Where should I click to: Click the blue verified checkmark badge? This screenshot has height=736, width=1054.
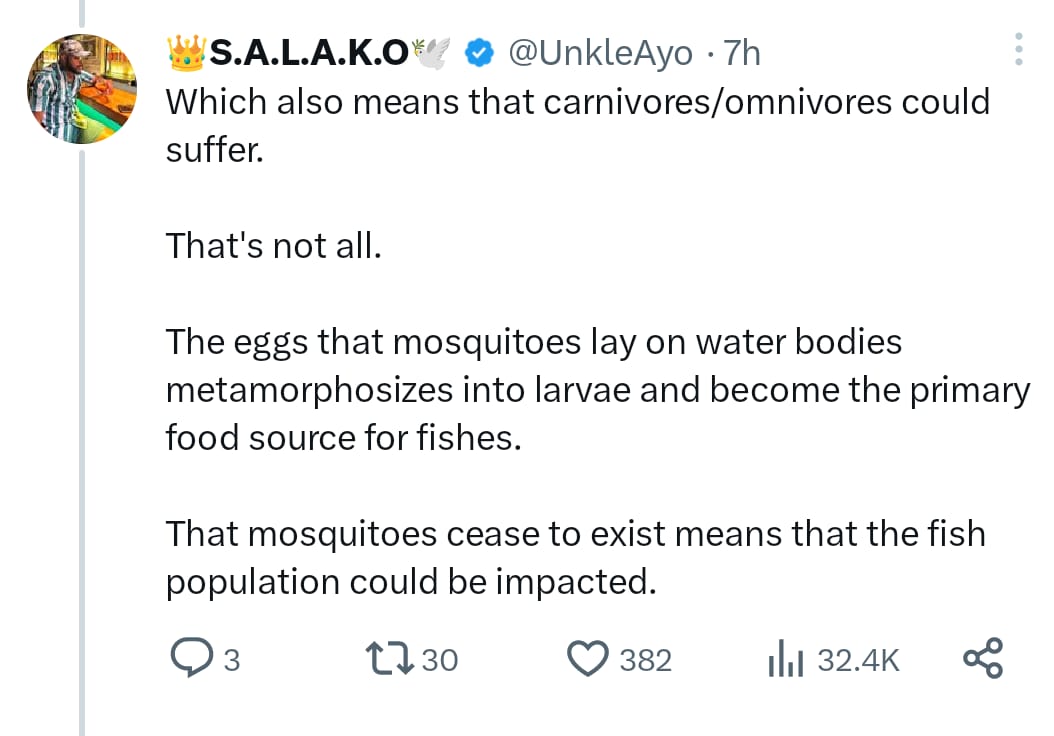[x=479, y=52]
